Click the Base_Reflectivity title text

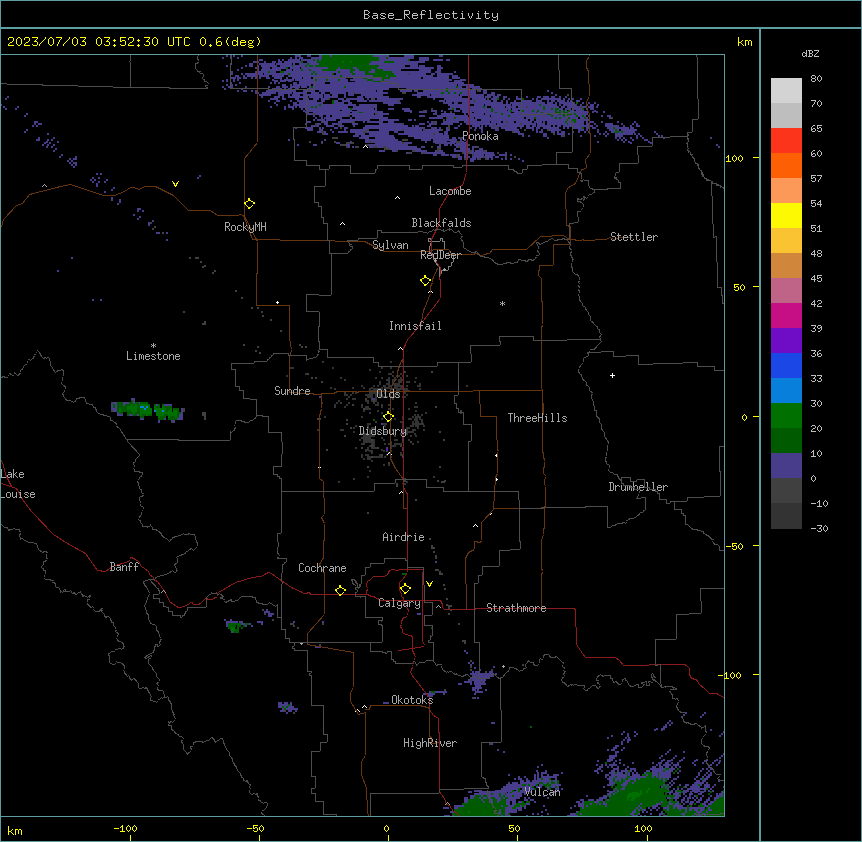(x=431, y=15)
